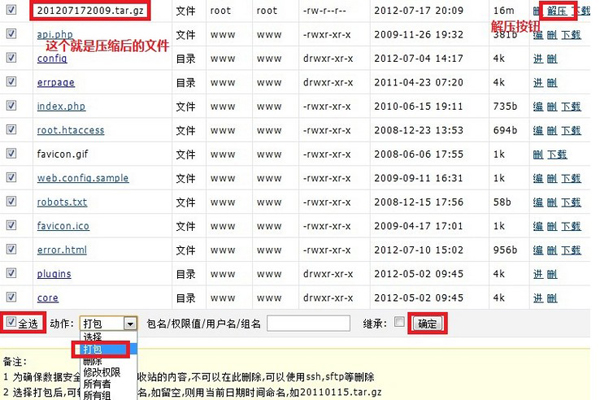Uncheck the checkbox beside favicon.gif

[x=11, y=153]
